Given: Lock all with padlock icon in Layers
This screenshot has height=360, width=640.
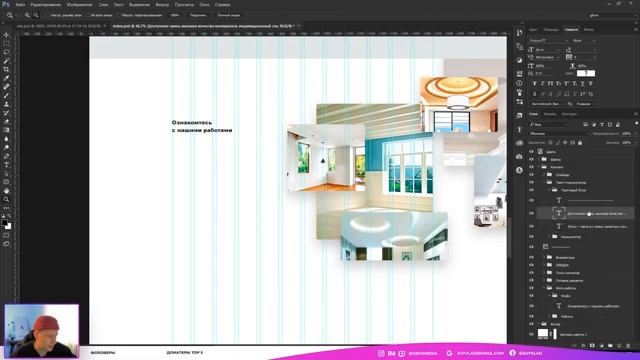Looking at the screenshot, I should [x=580, y=143].
